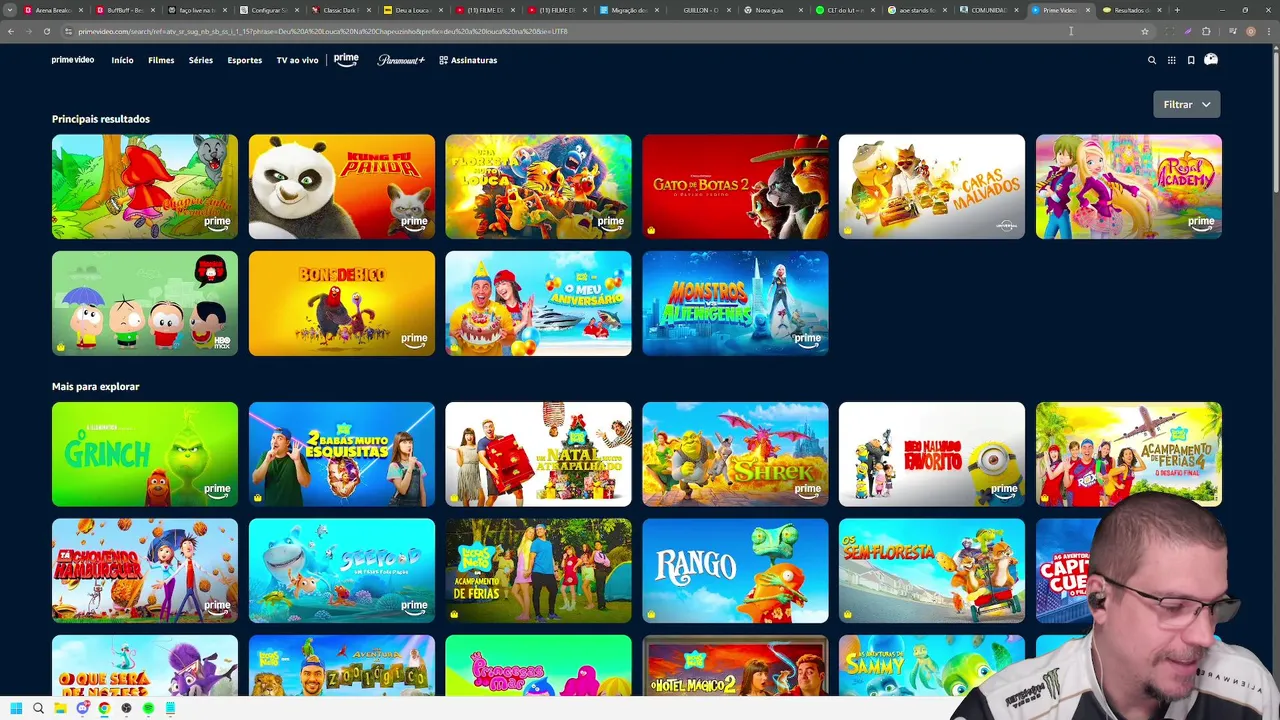This screenshot has height=720, width=1280.
Task: Open the Assinaturas link
Action: tap(468, 60)
